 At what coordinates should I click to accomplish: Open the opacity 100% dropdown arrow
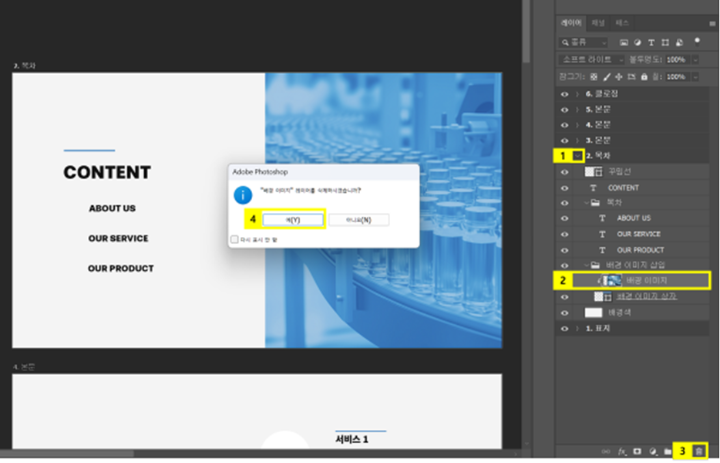tap(695, 60)
